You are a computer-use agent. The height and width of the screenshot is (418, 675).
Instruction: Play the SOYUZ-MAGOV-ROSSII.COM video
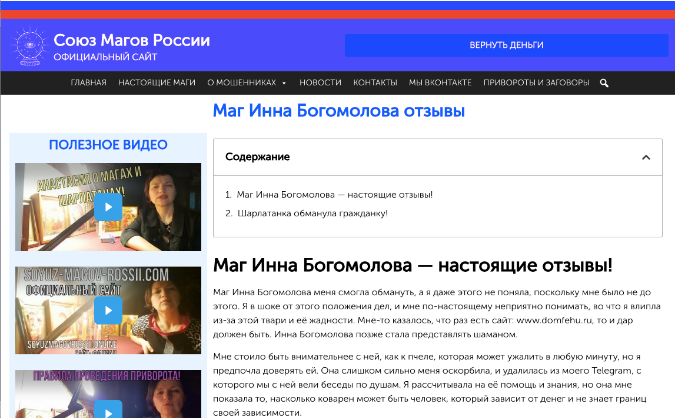(x=108, y=310)
